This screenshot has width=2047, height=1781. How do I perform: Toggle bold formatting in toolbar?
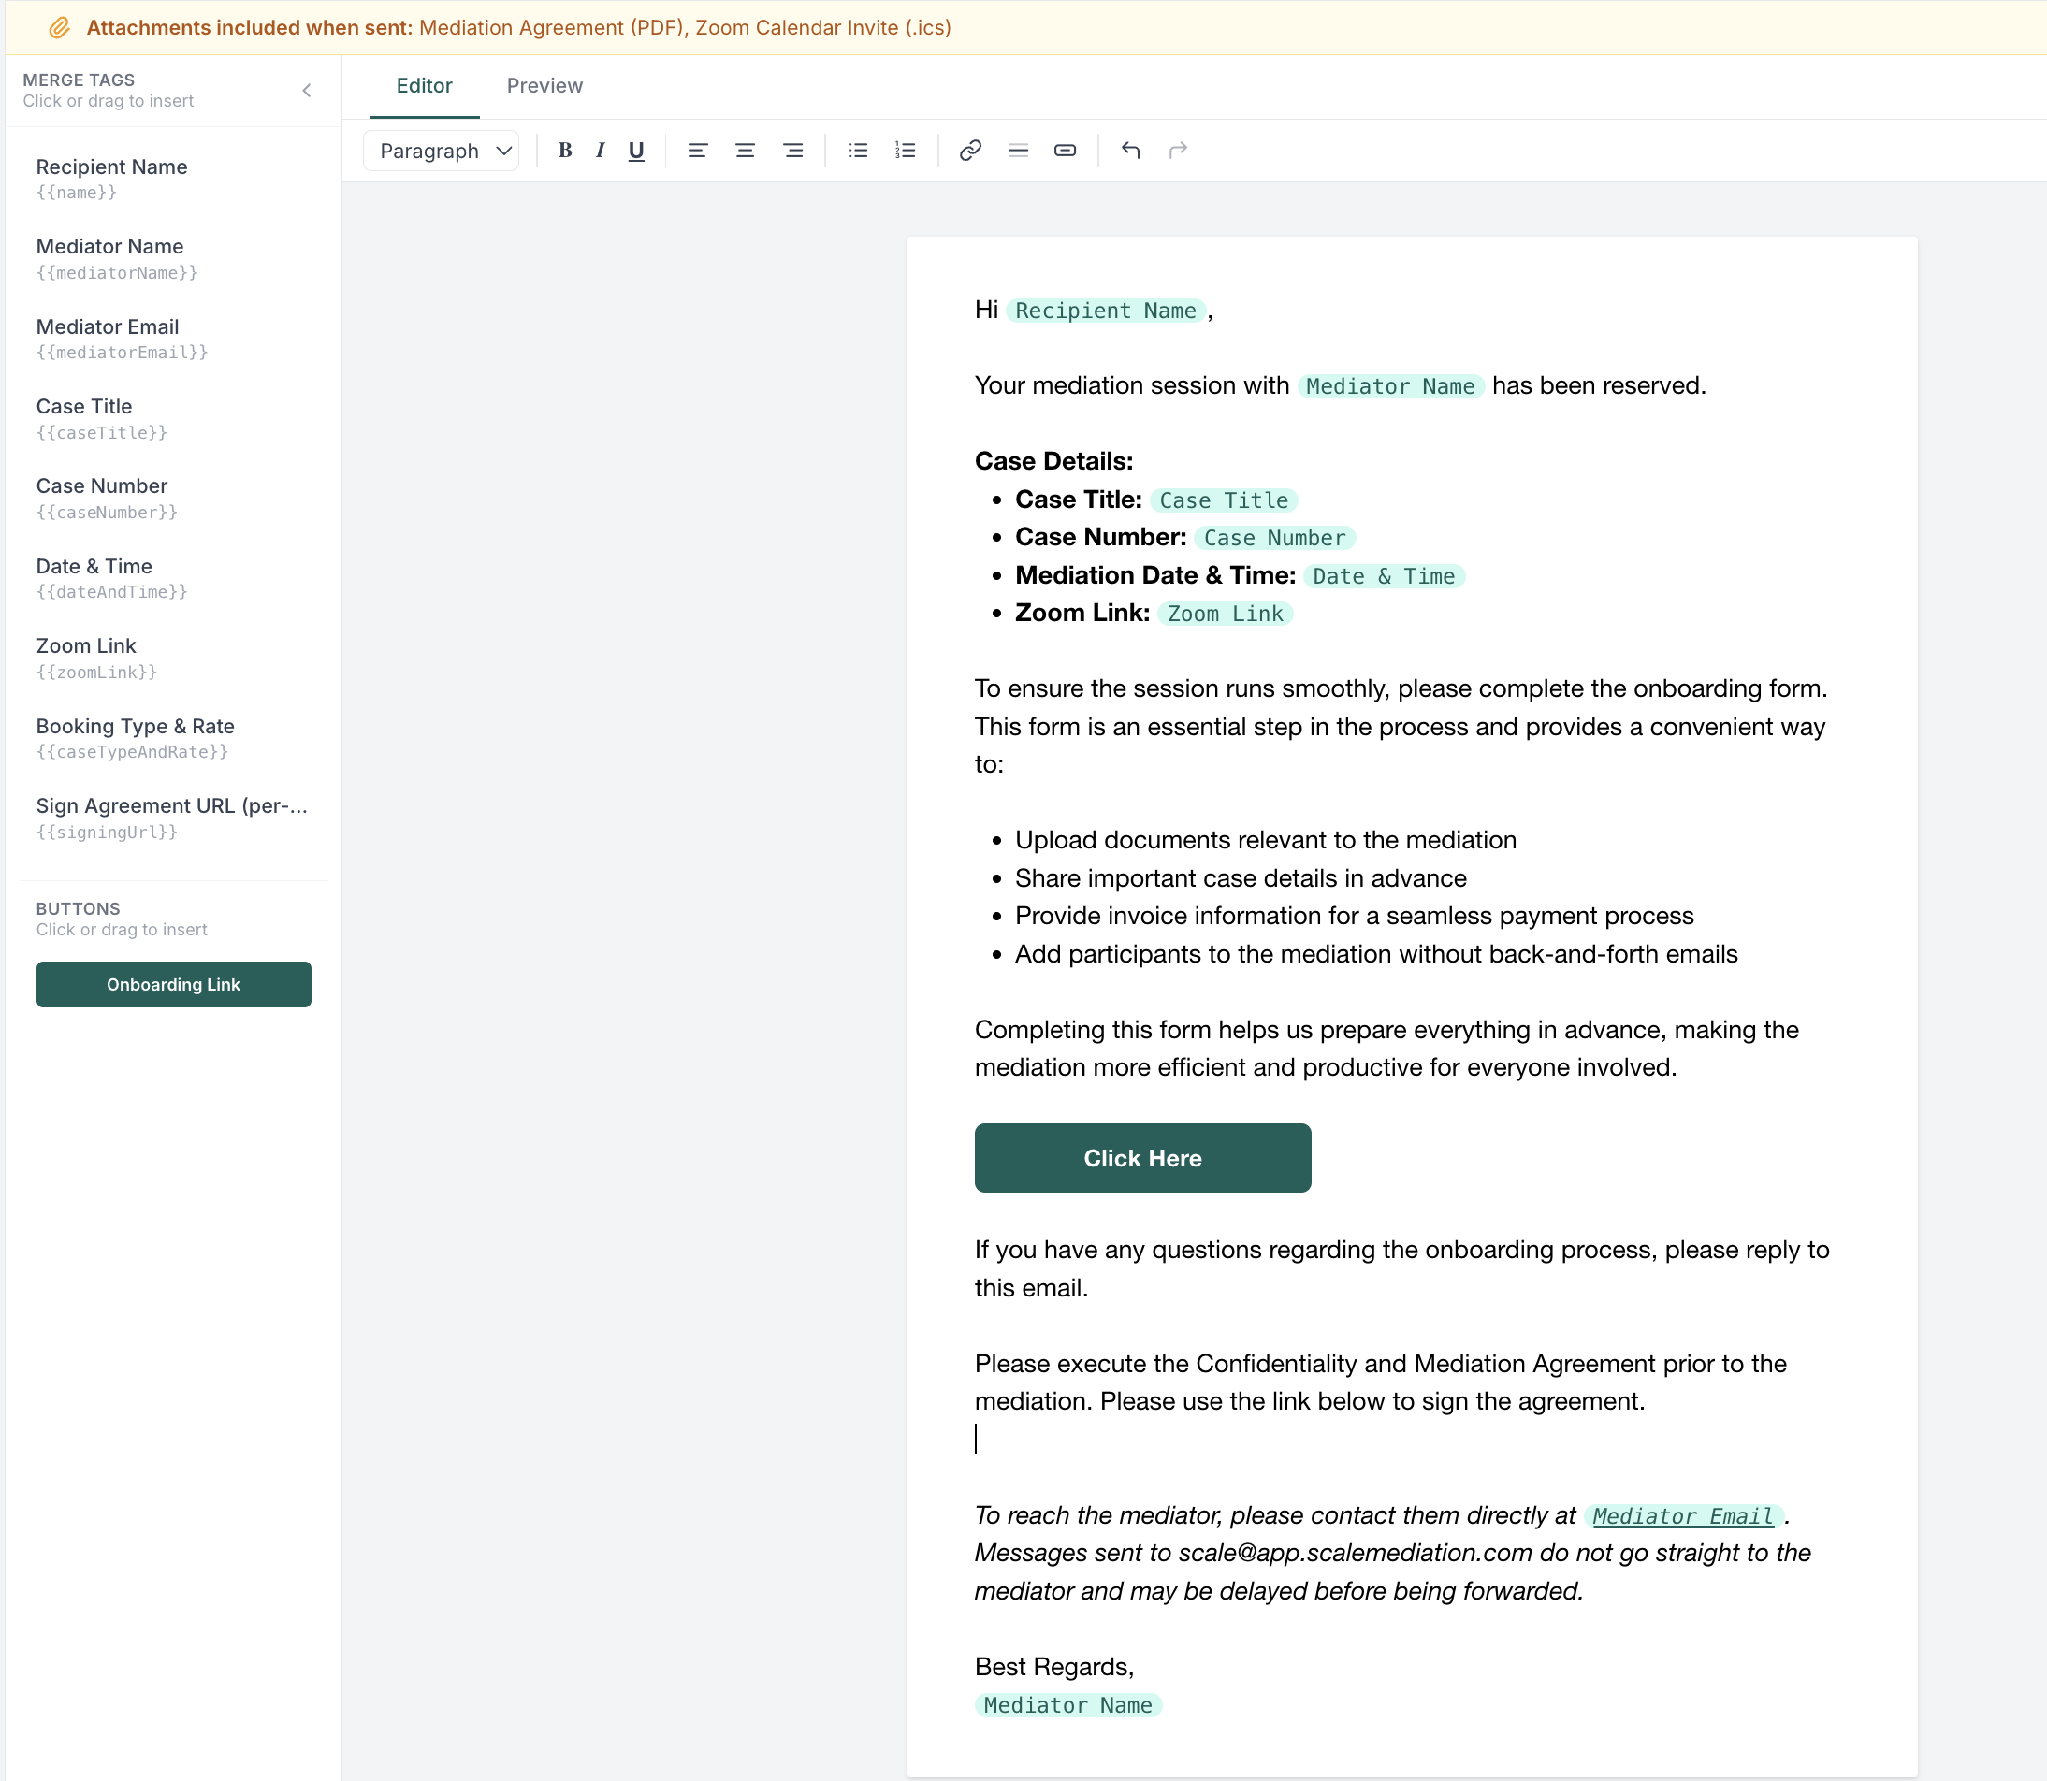click(565, 150)
